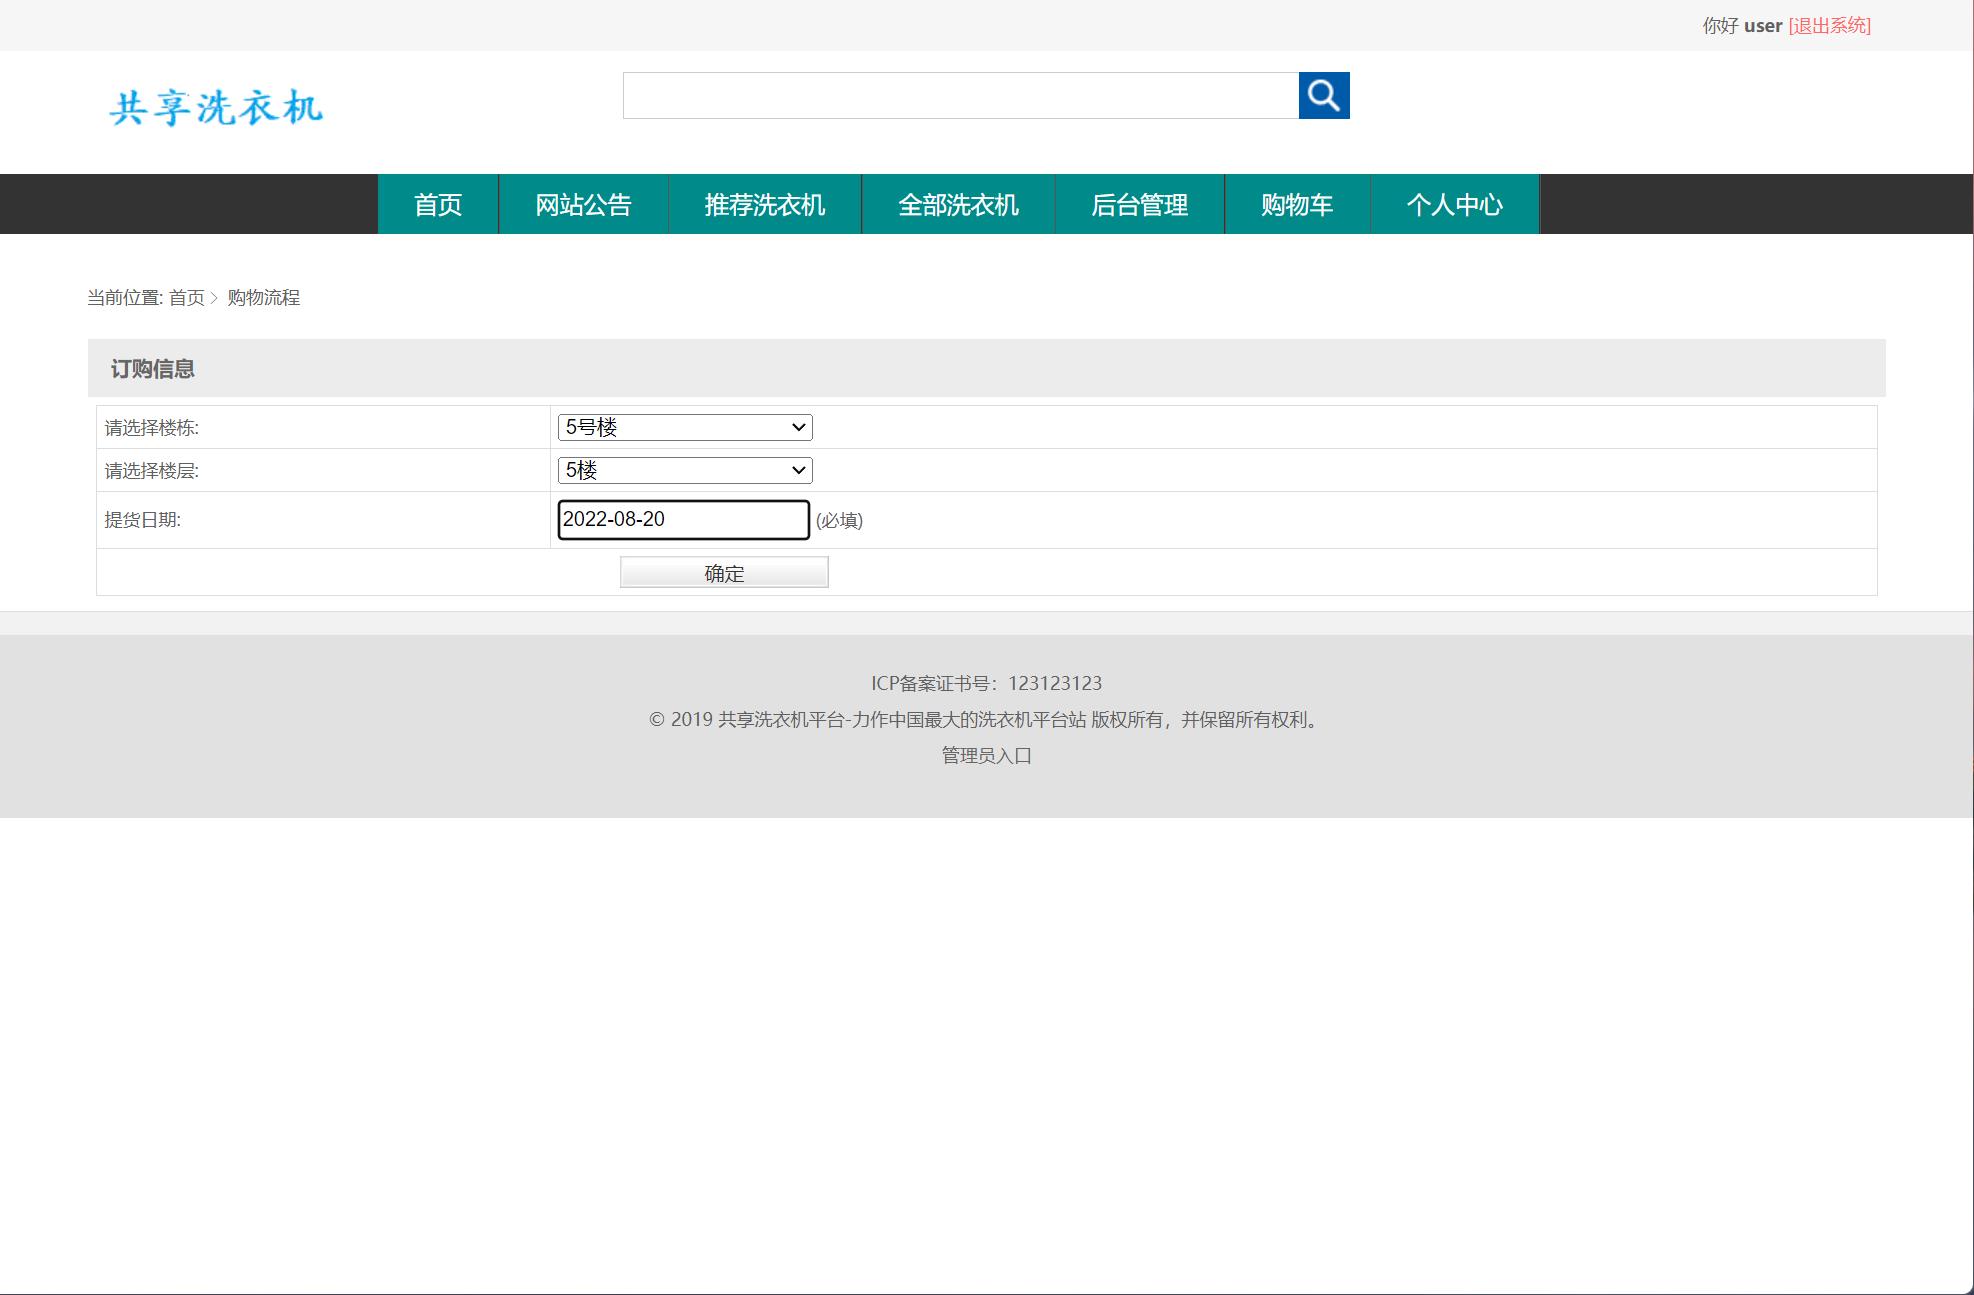
Task: Open the 个人中心 personal center
Action: pos(1454,204)
